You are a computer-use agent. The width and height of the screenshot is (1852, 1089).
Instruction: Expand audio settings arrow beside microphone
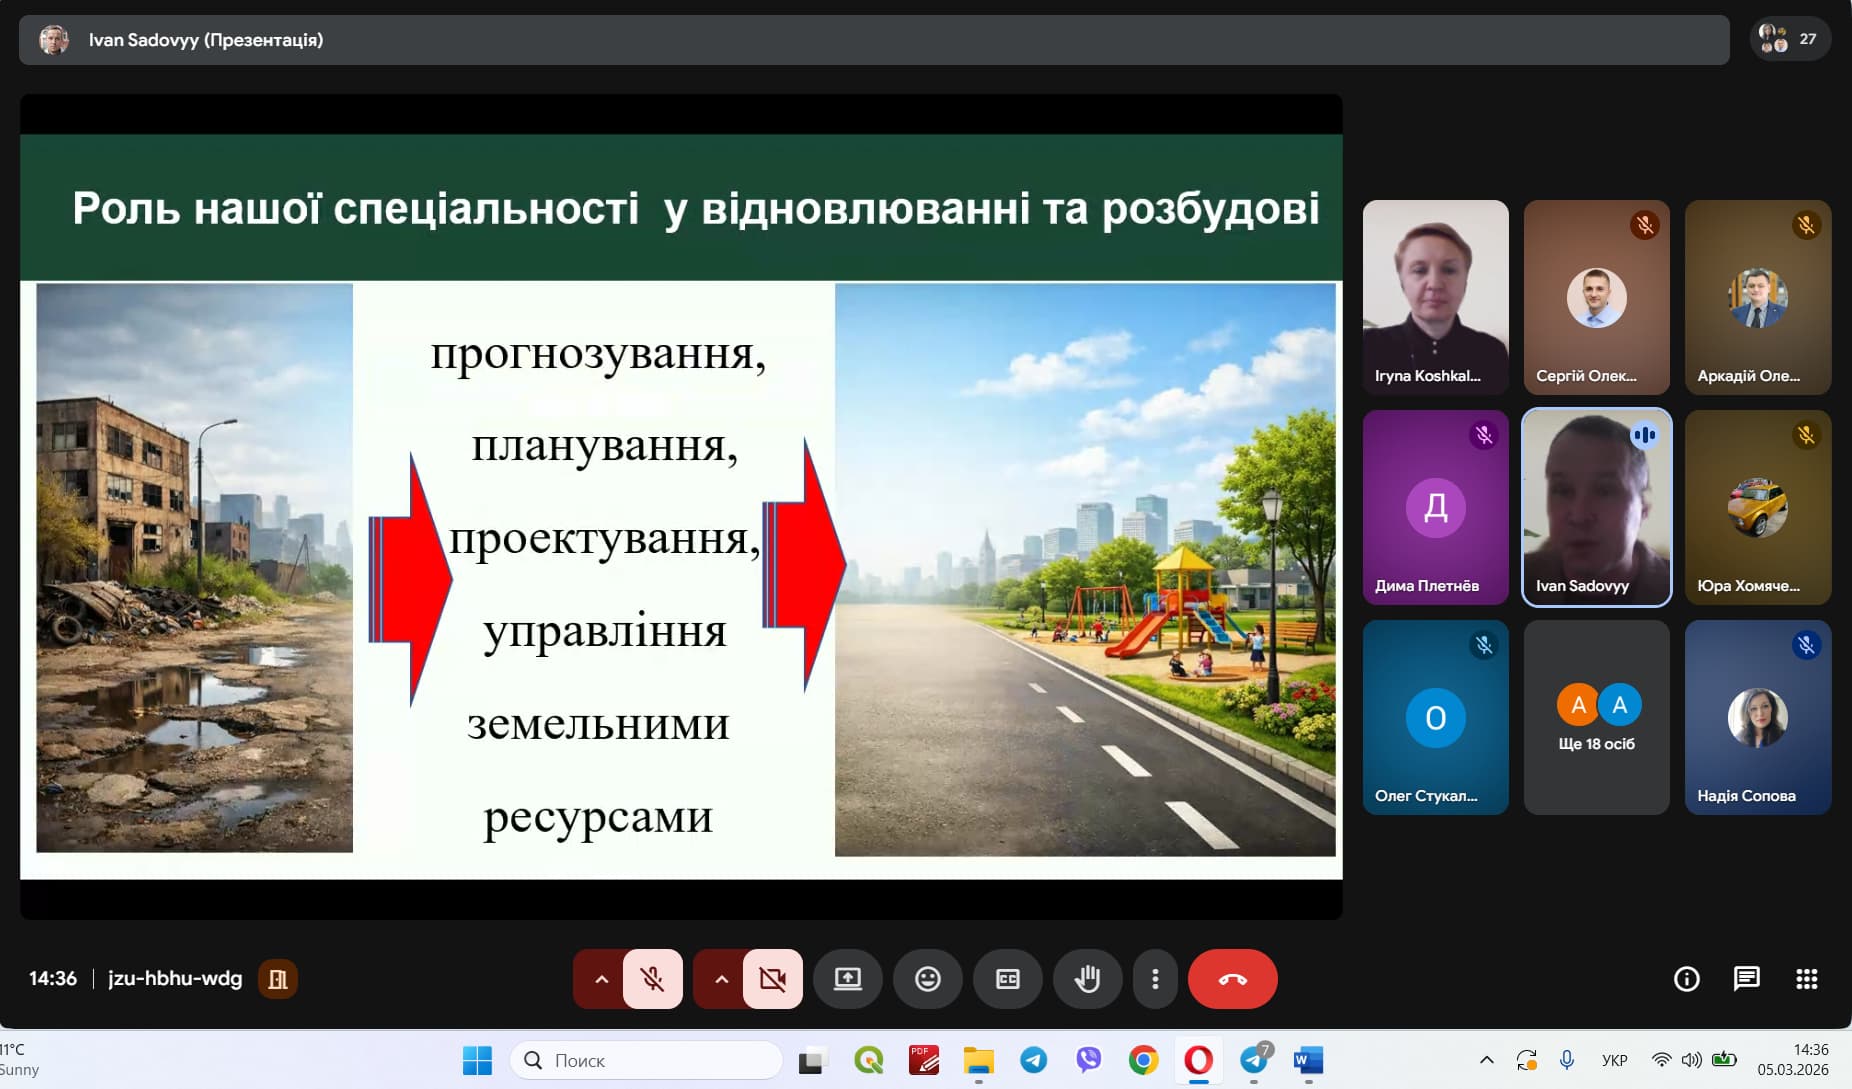tap(601, 979)
